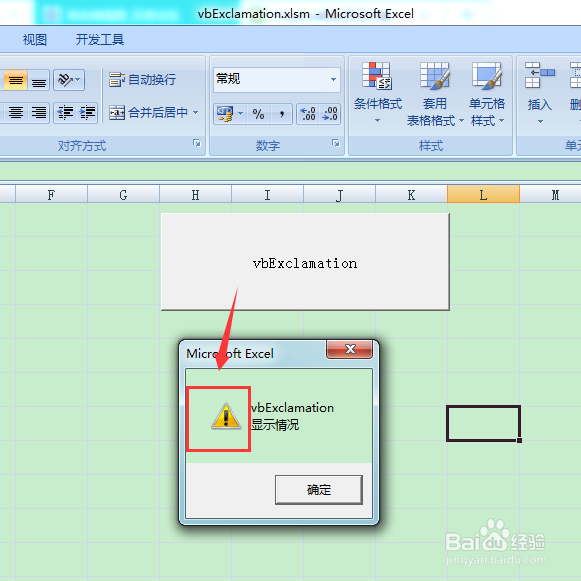Open the 视图 ribbon tab

(35, 40)
